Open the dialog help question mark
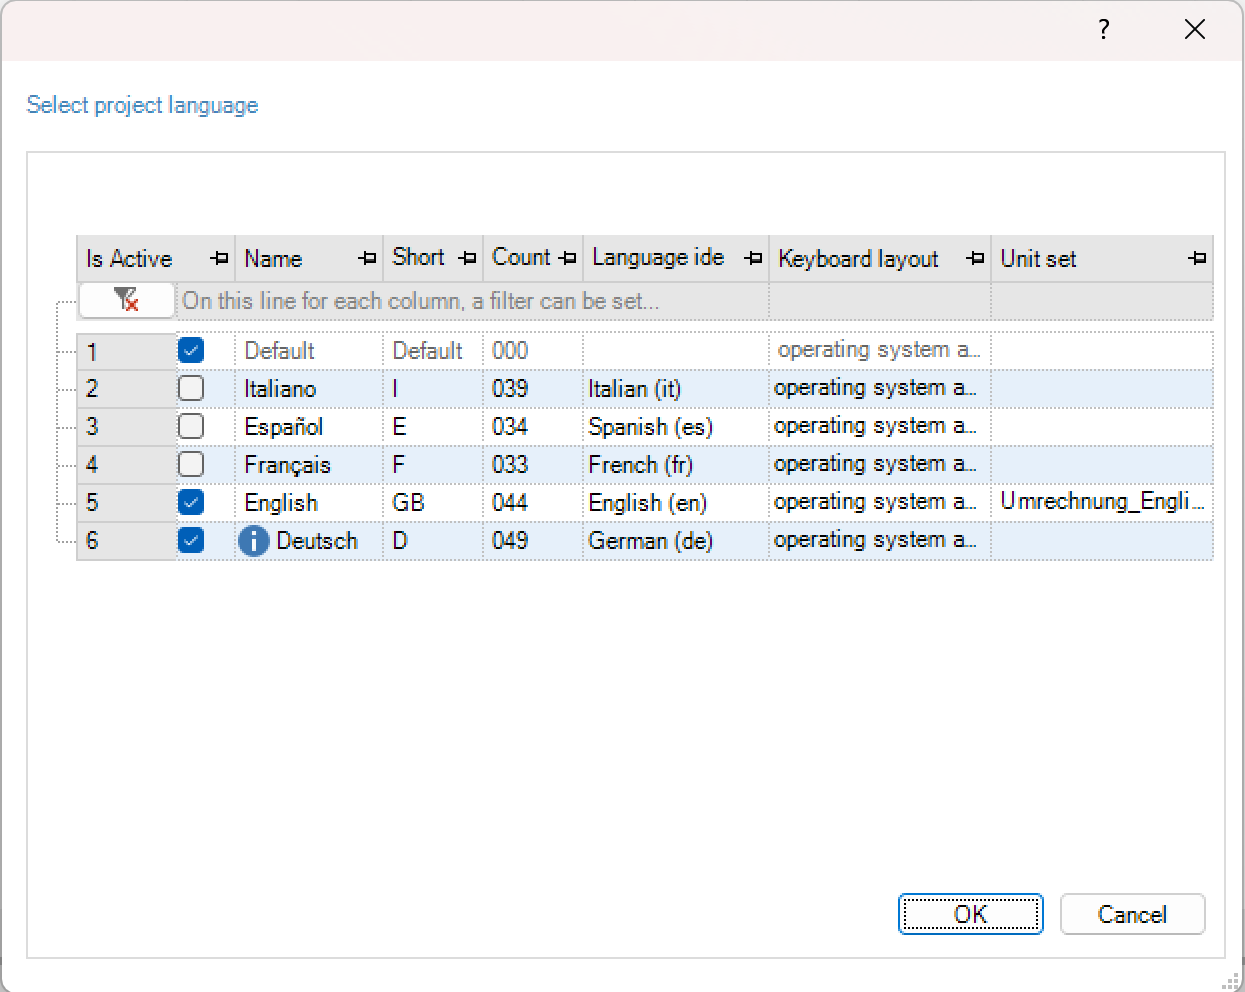Viewport: 1245px width, 992px height. point(1104,29)
